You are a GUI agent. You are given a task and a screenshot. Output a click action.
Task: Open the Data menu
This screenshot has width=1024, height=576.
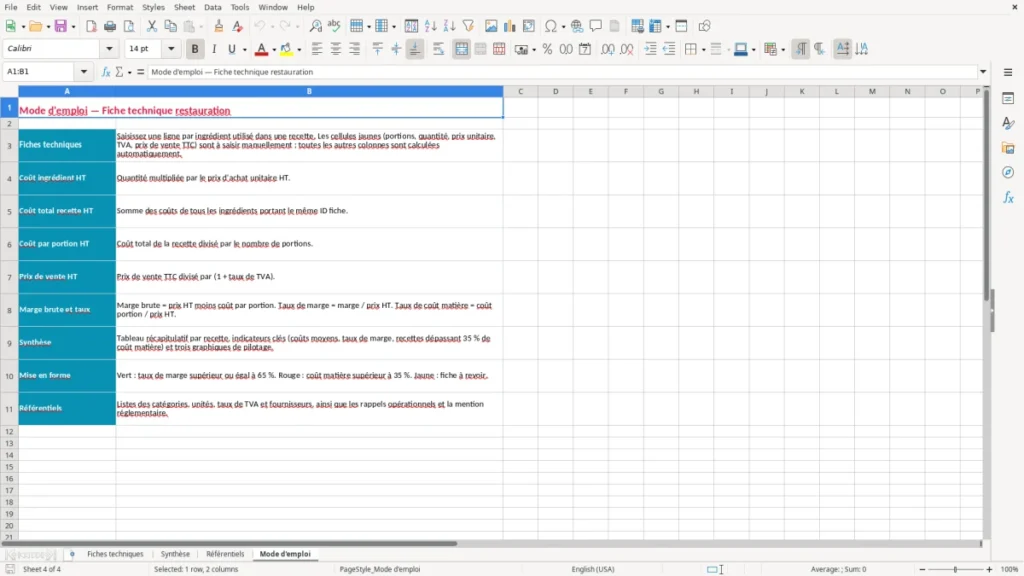tap(213, 7)
